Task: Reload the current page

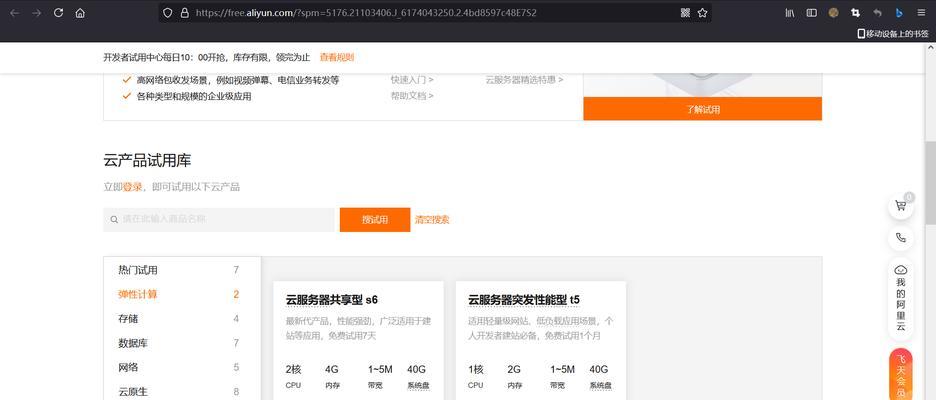Action: [x=58, y=13]
